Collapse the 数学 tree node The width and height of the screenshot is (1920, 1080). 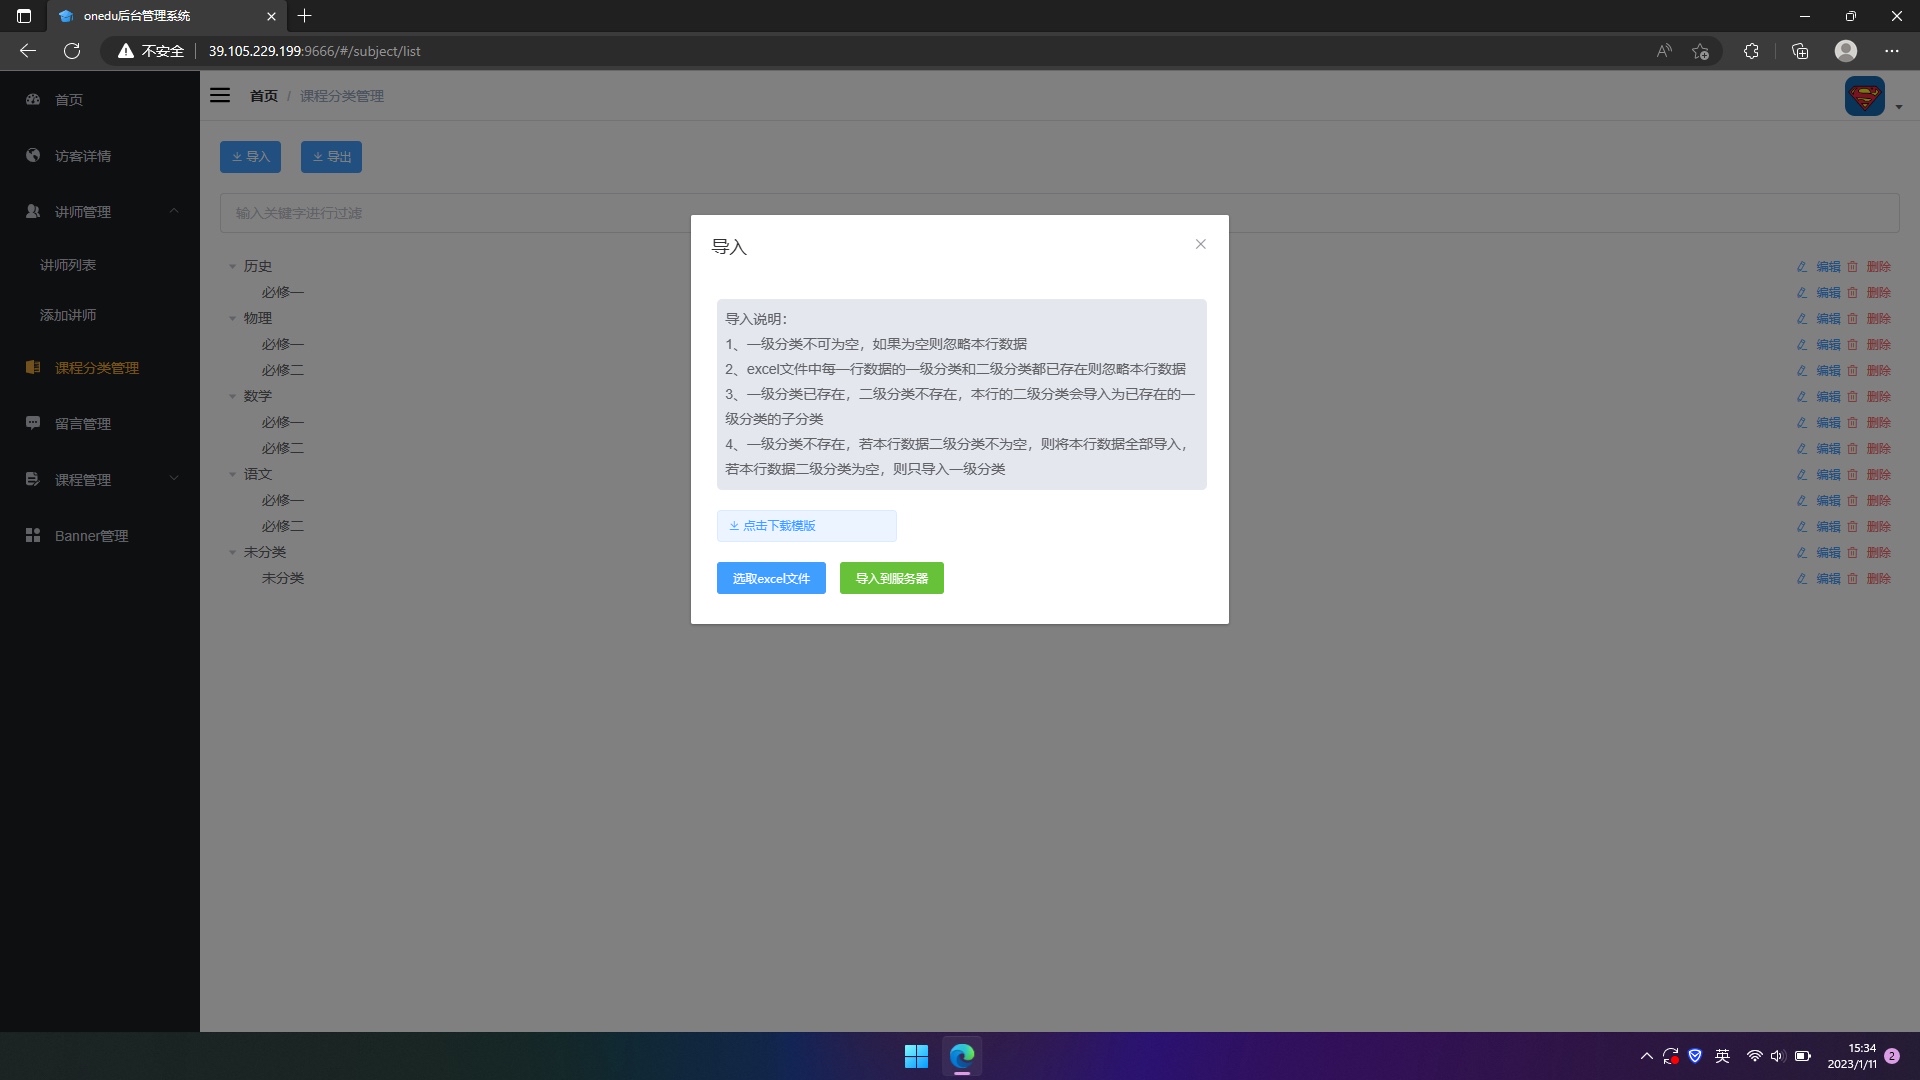pos(232,396)
